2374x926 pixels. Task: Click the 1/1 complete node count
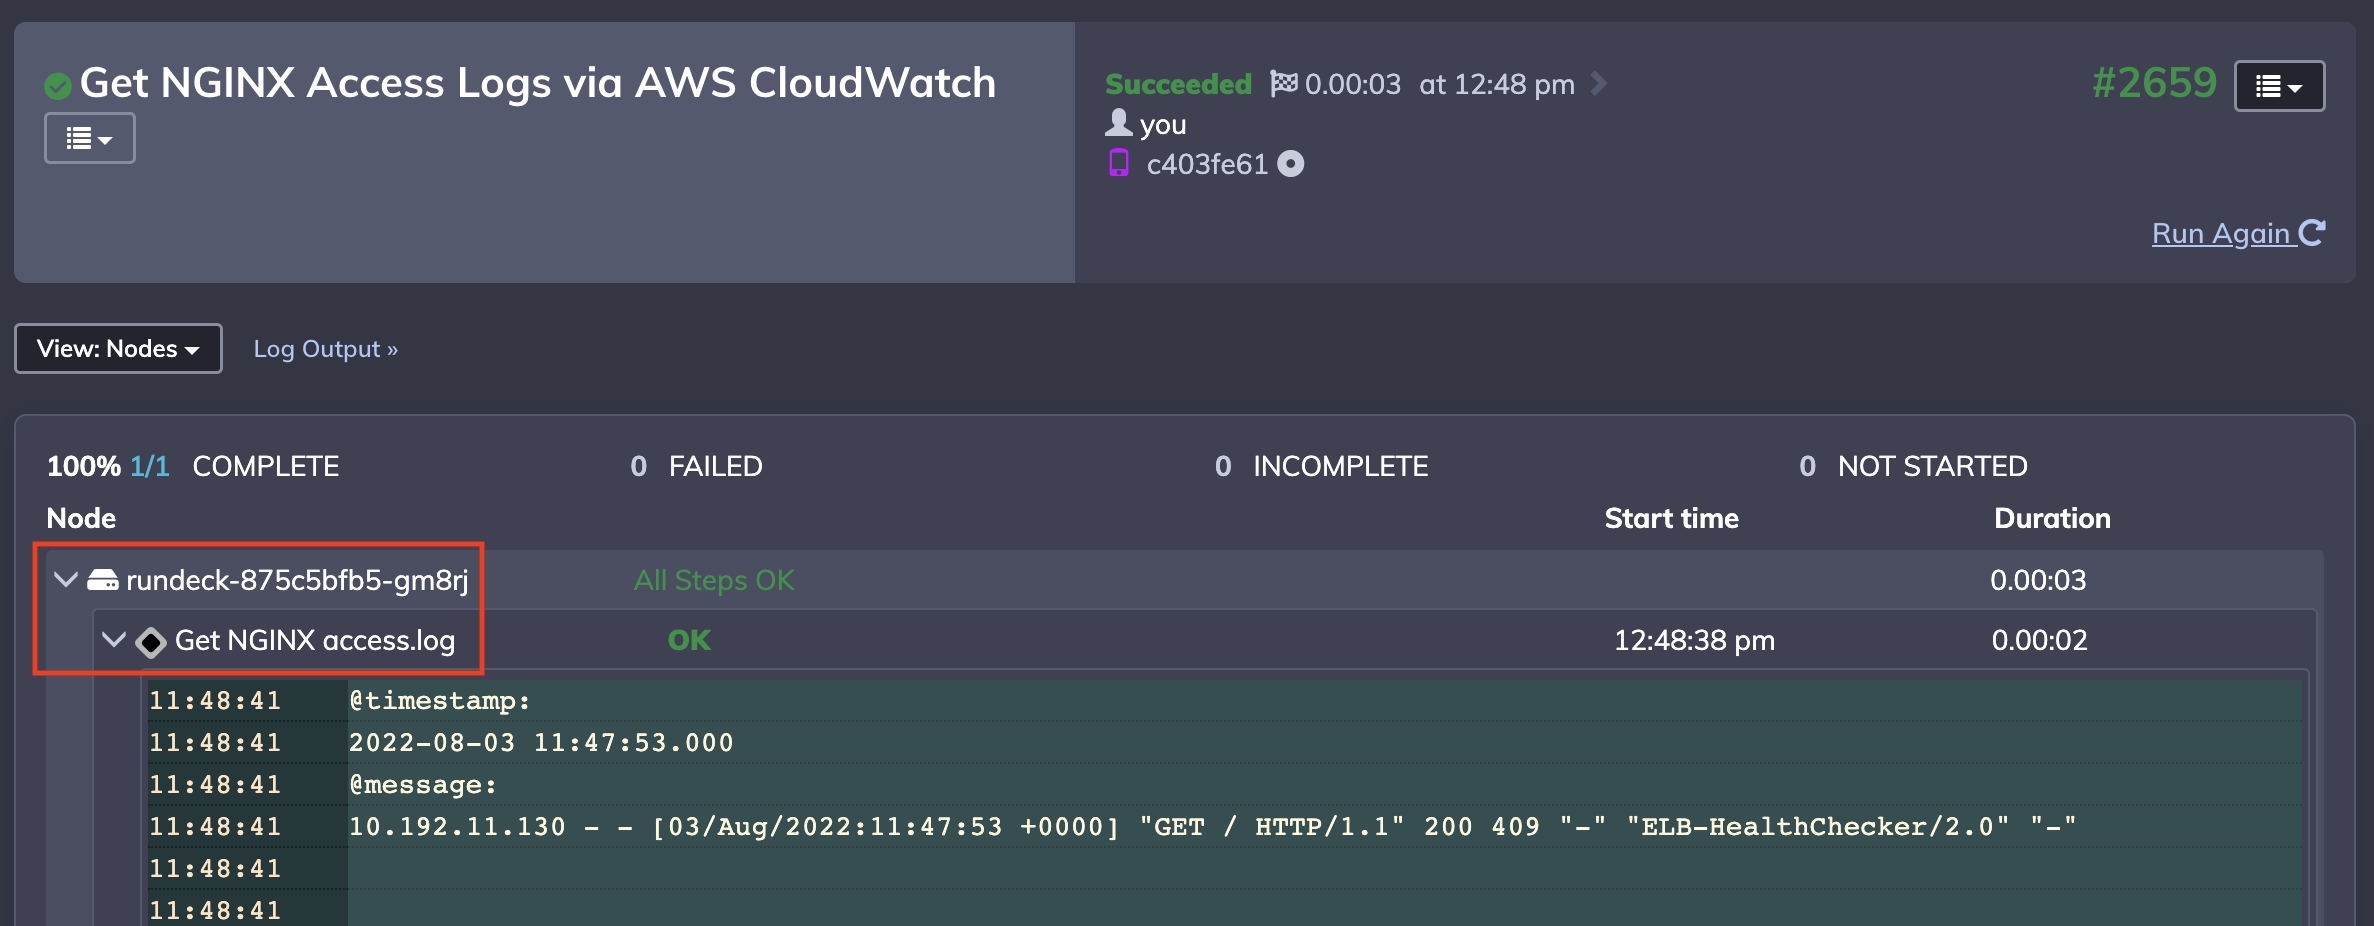click(150, 466)
